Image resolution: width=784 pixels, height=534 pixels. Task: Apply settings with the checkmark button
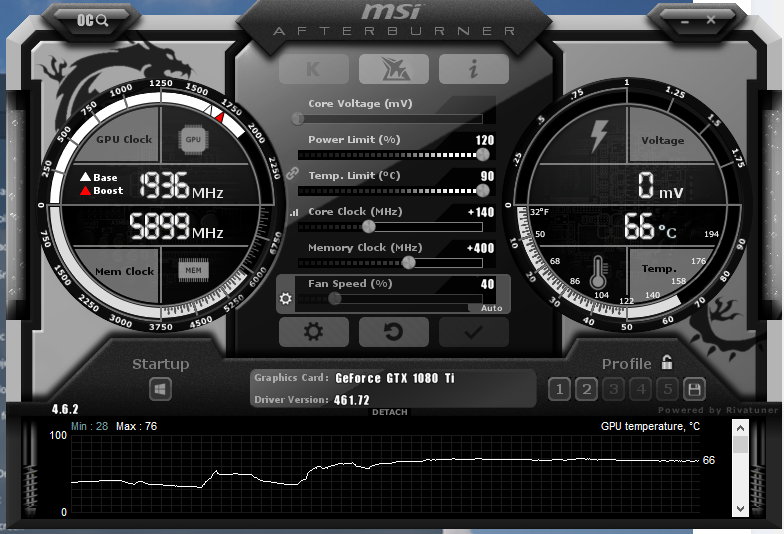474,332
